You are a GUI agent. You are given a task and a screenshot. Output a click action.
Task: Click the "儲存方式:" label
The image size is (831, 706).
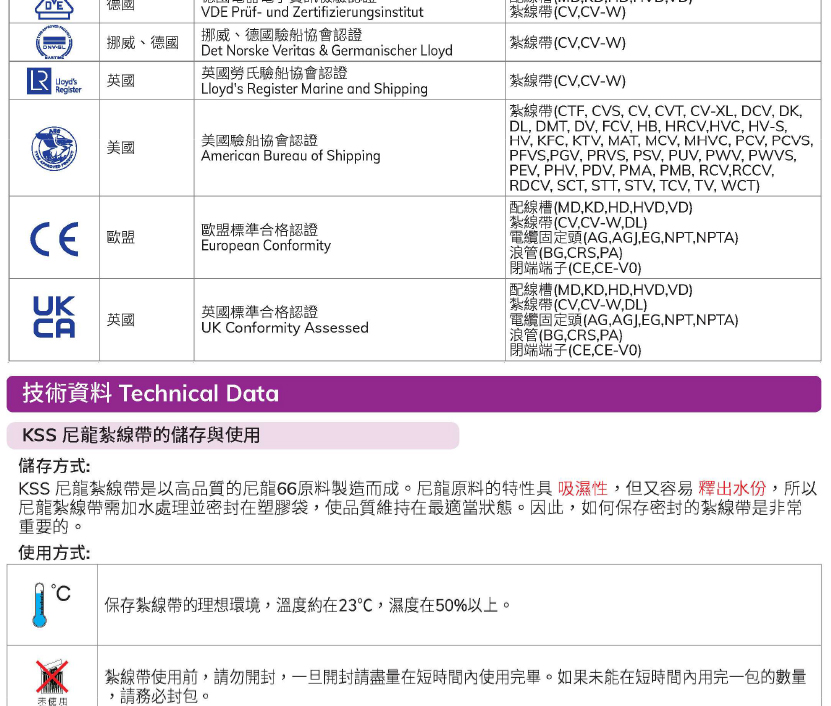coord(55,466)
